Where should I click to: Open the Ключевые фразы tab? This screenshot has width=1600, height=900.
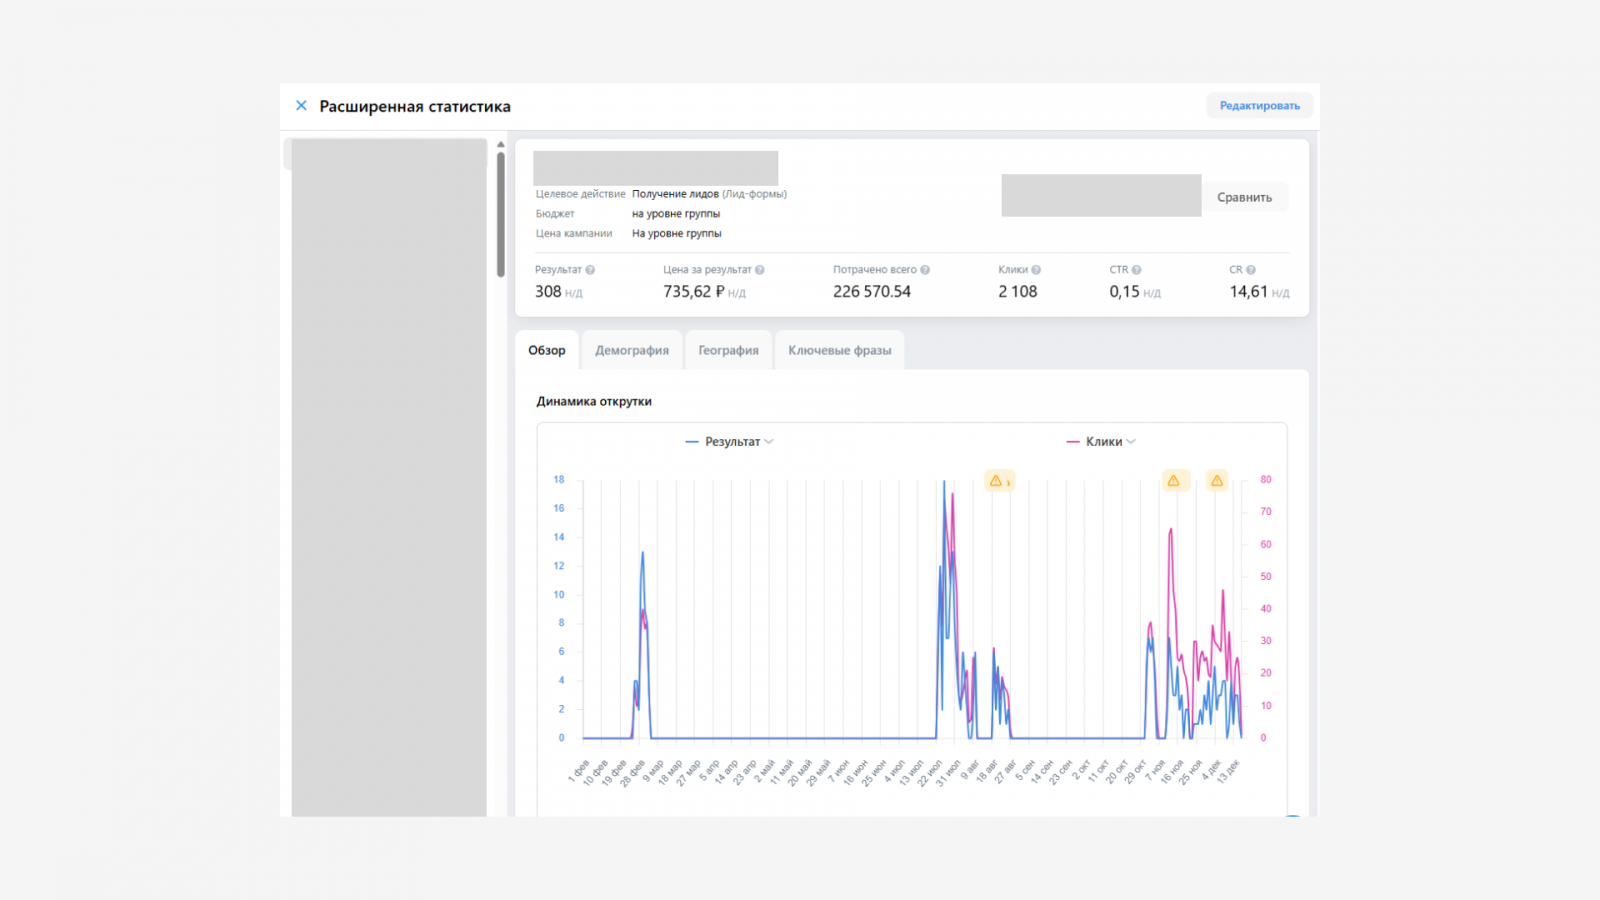(839, 351)
